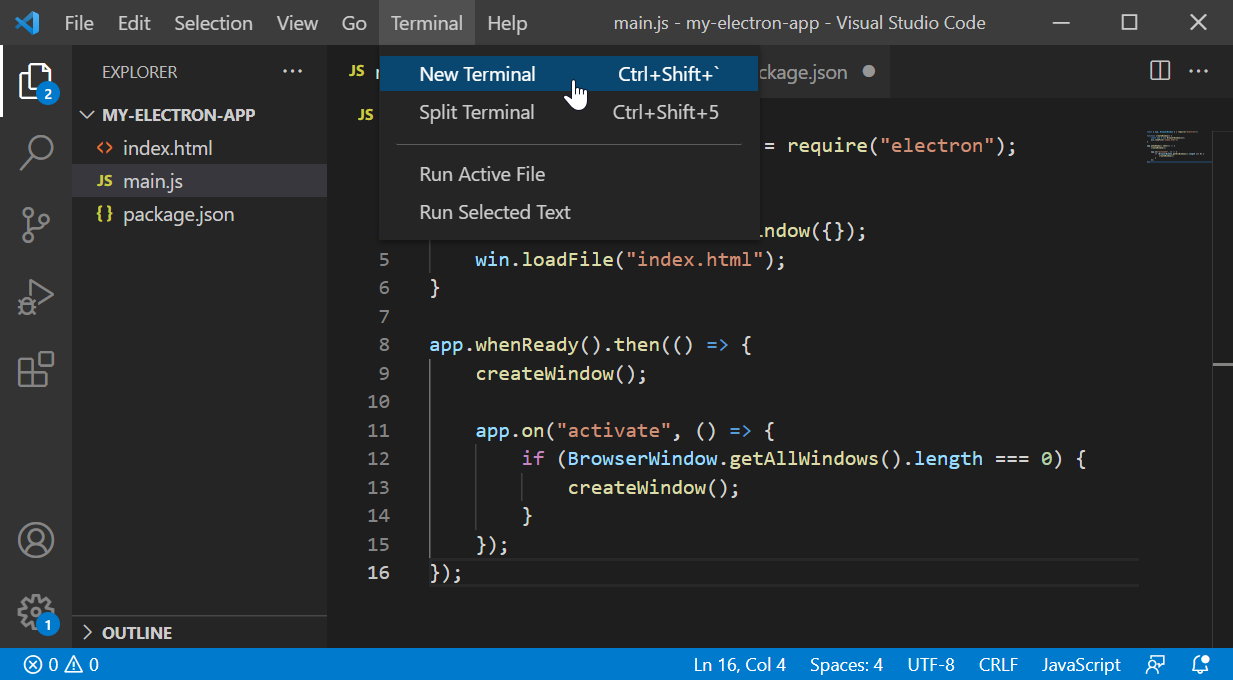Open package.json in the explorer
Image resolution: width=1233 pixels, height=680 pixels.
point(200,214)
